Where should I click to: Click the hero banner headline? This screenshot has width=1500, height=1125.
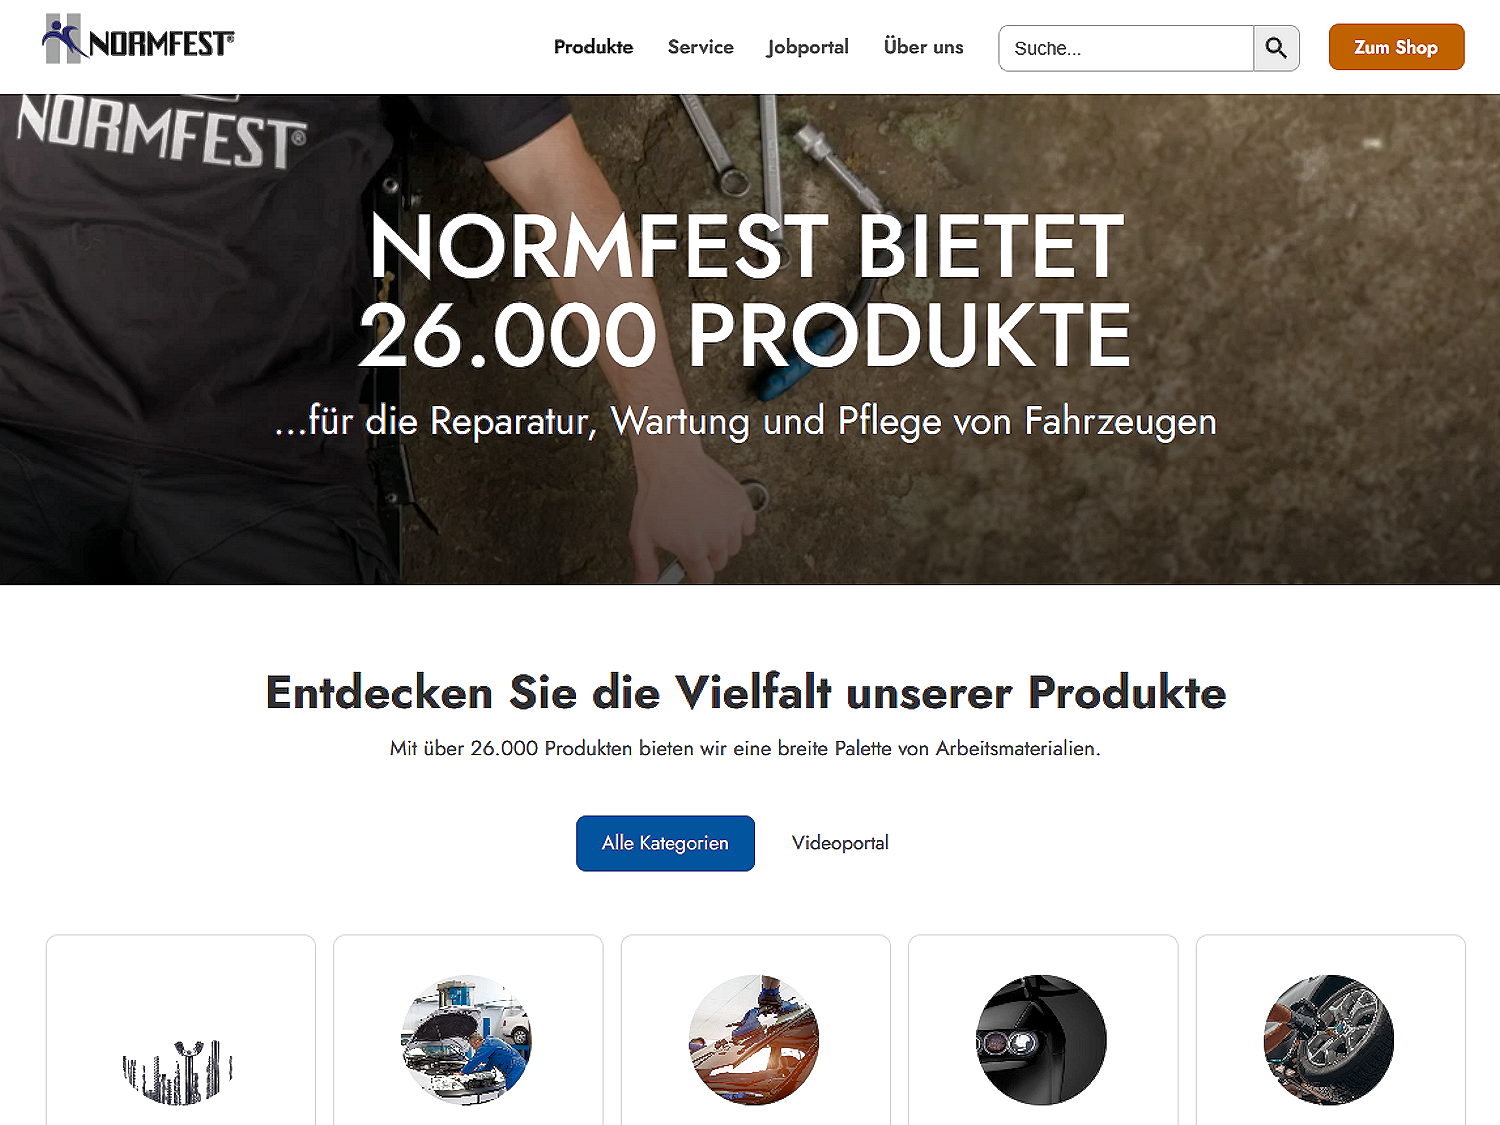coord(746,290)
